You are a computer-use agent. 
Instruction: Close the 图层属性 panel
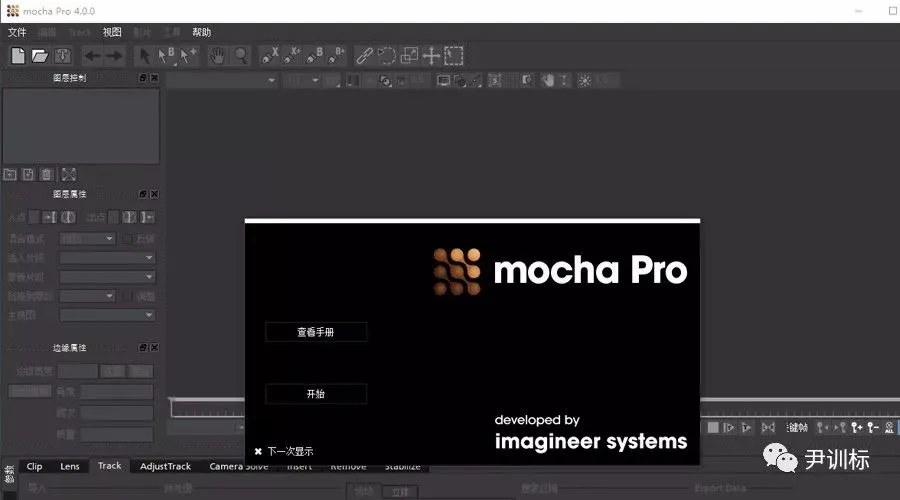point(154,194)
